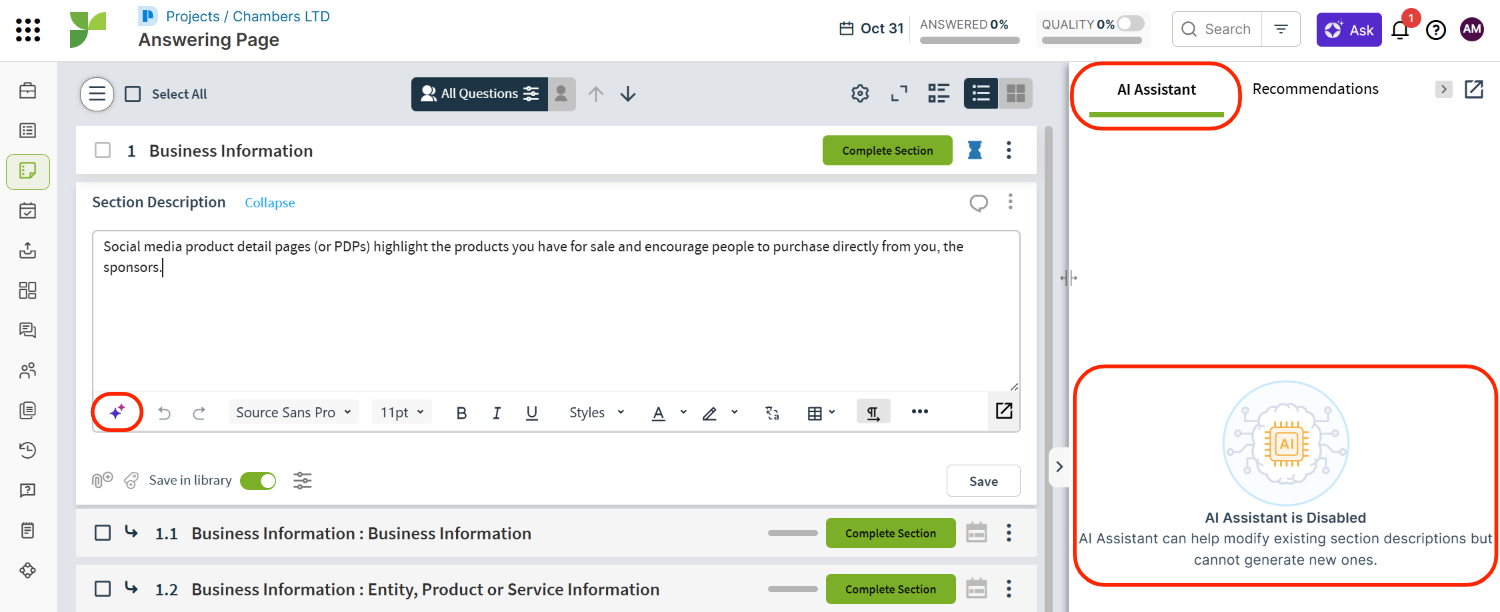Toggle the Quality switch
Image resolution: width=1500 pixels, height=612 pixels.
click(1131, 24)
